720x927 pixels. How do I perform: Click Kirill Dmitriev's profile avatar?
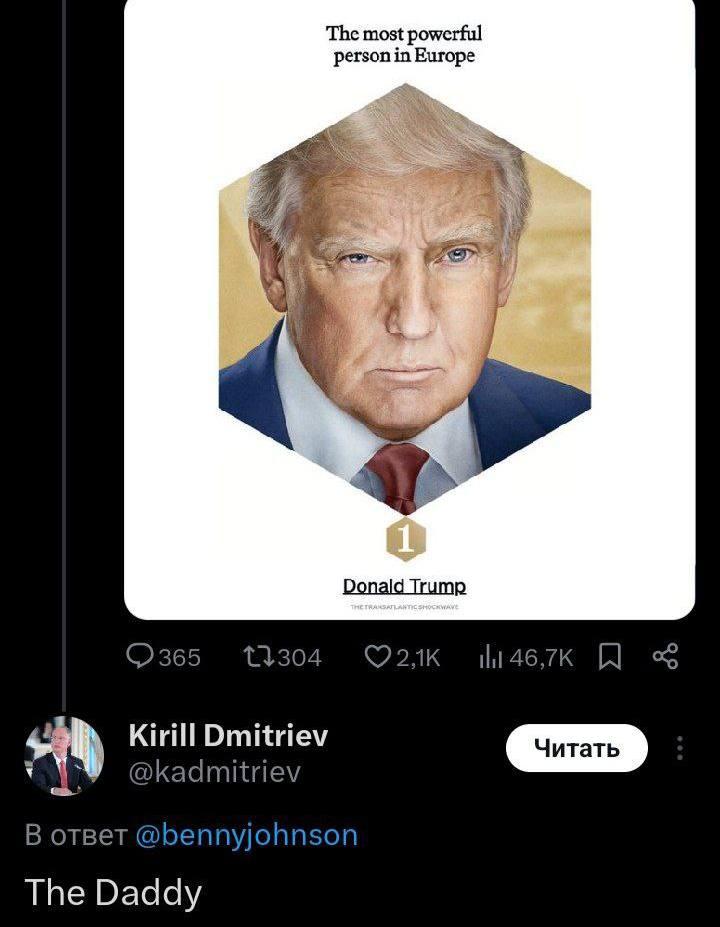64,754
